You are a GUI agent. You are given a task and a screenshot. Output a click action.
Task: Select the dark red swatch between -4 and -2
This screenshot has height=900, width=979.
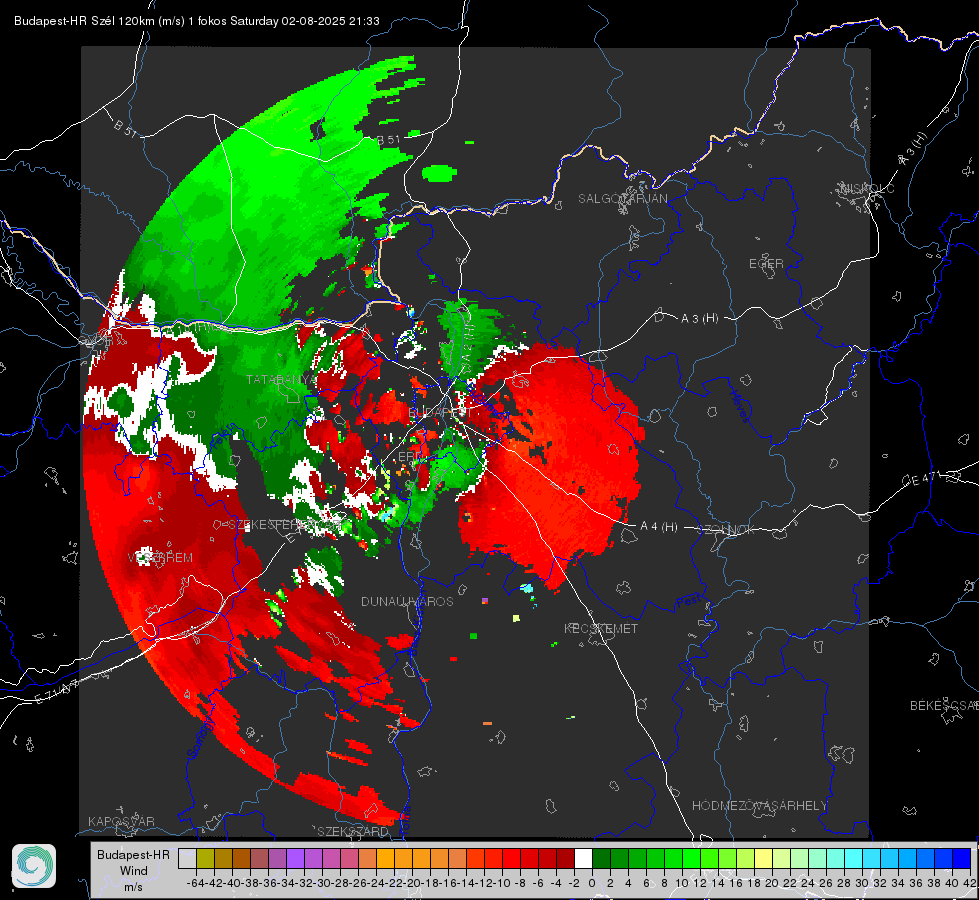(x=565, y=858)
